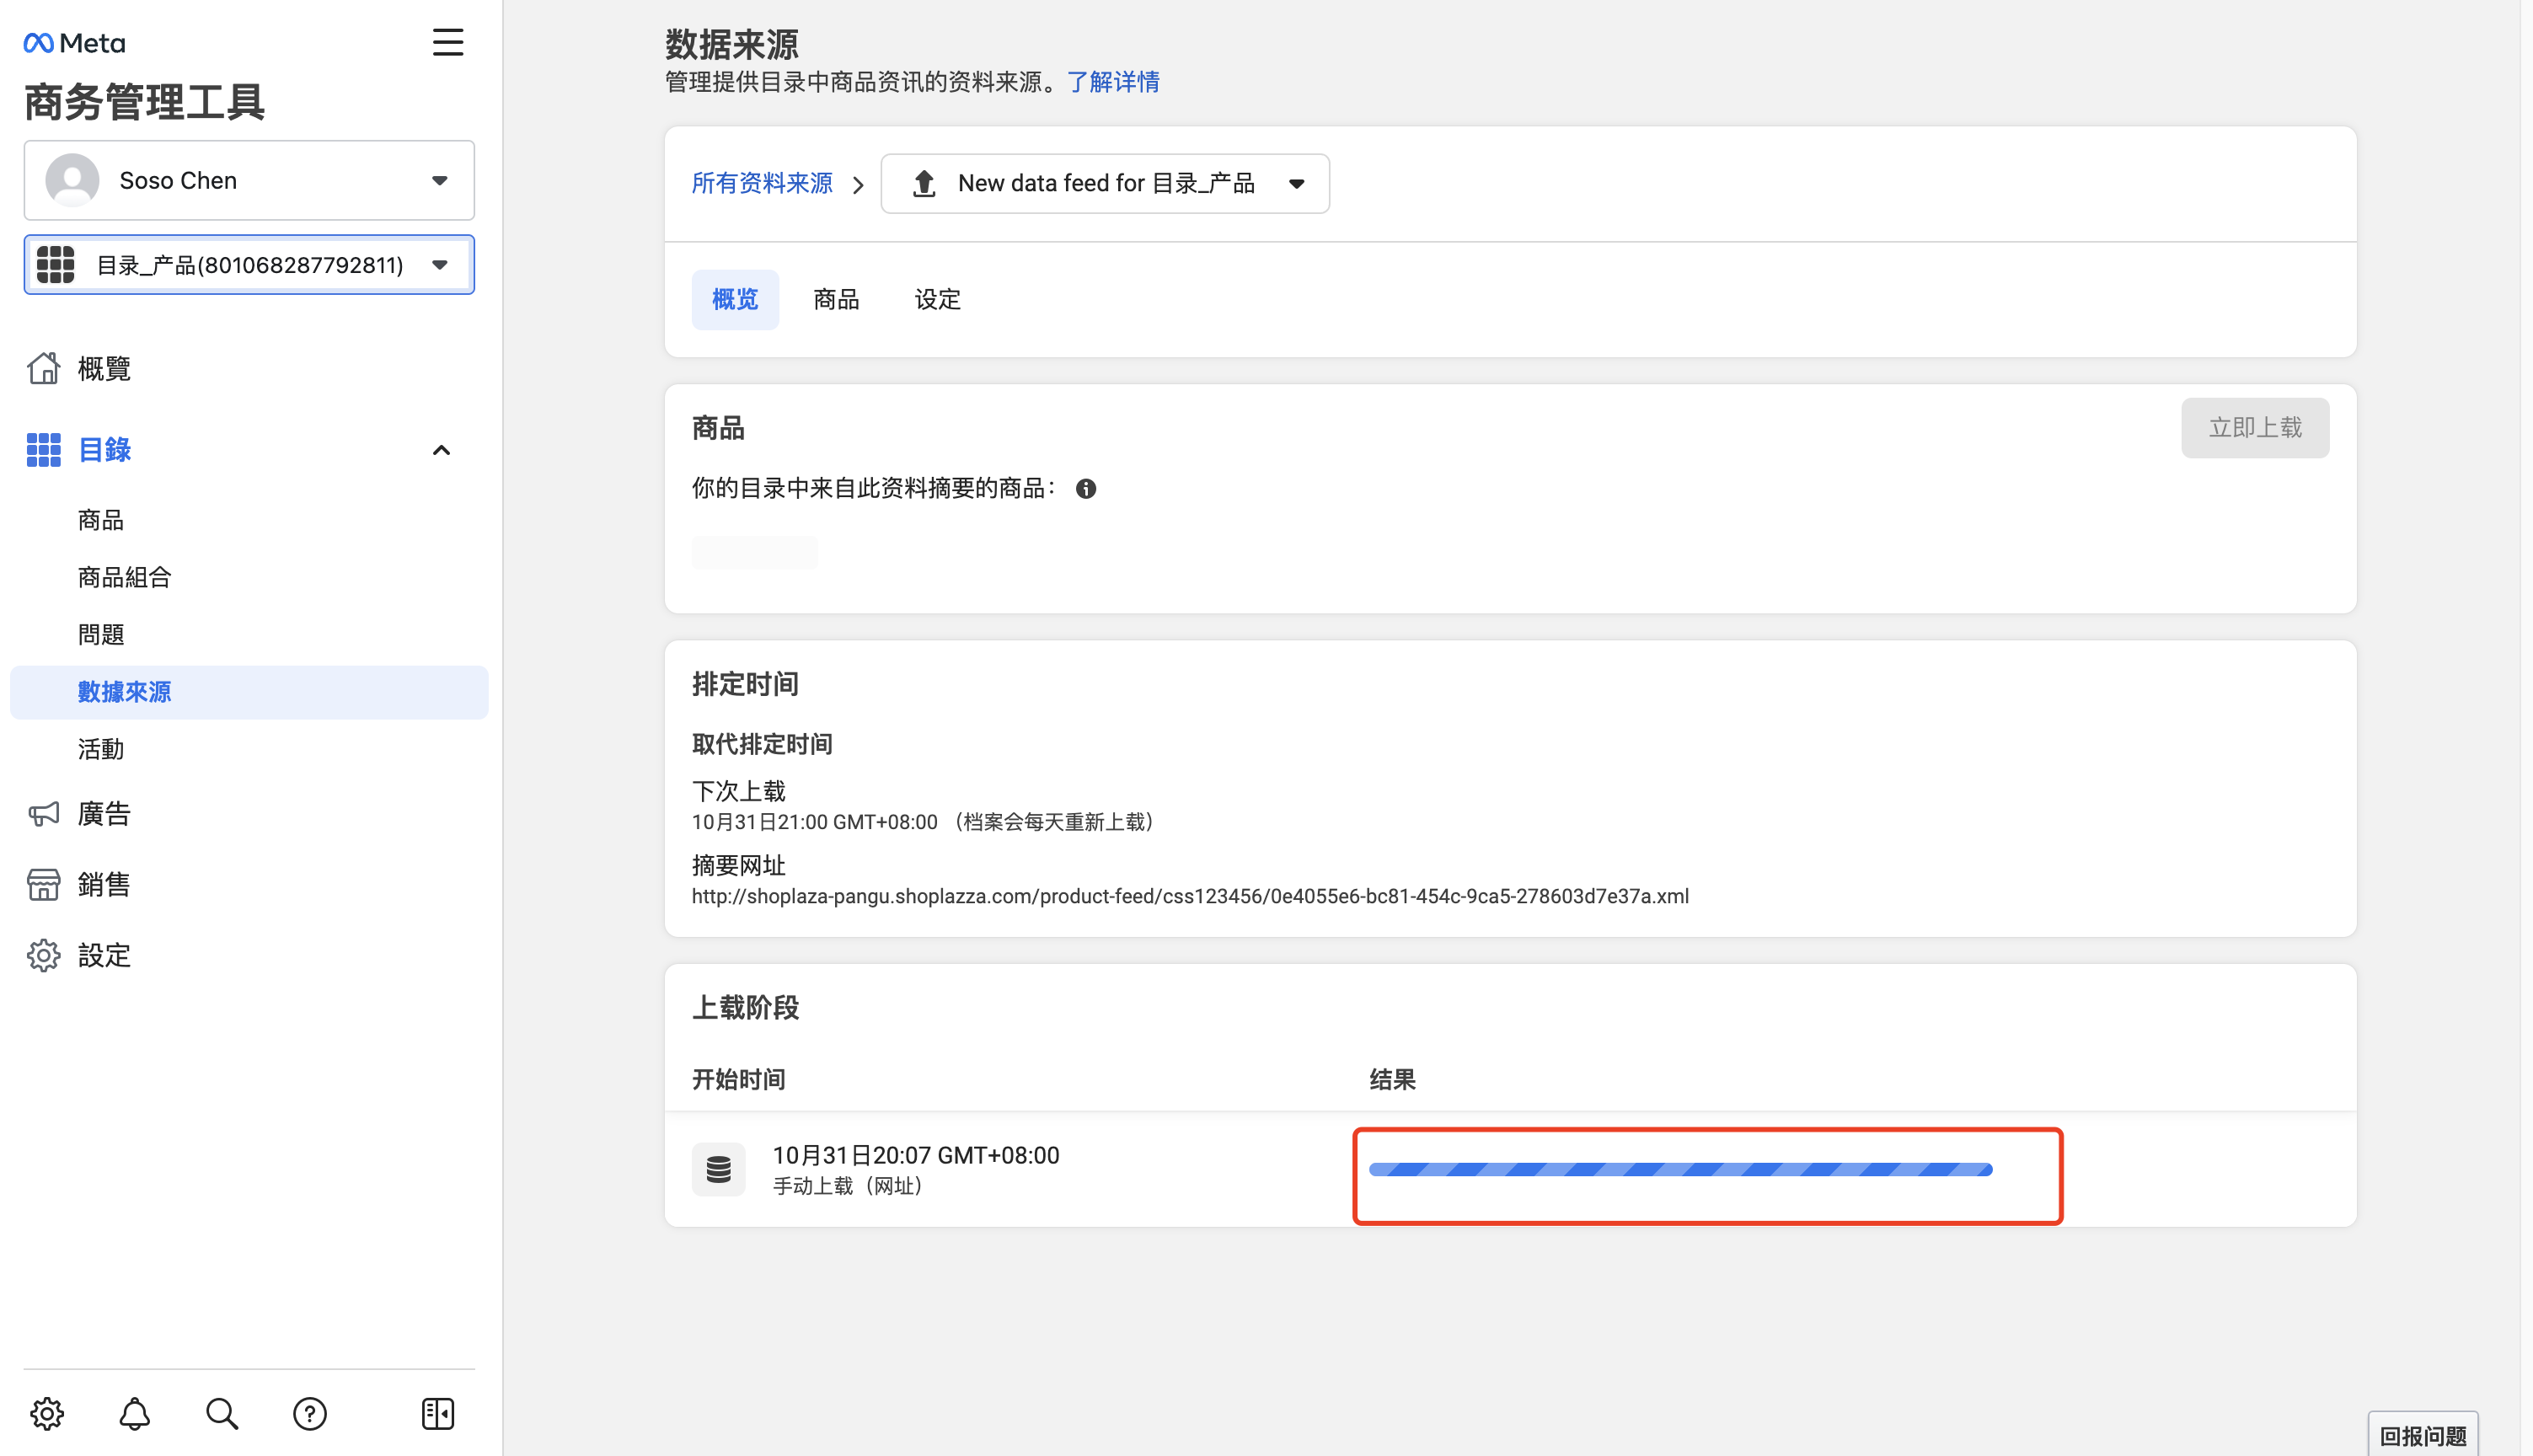
Task: Click the 数据来源 page heading
Action: [732, 44]
